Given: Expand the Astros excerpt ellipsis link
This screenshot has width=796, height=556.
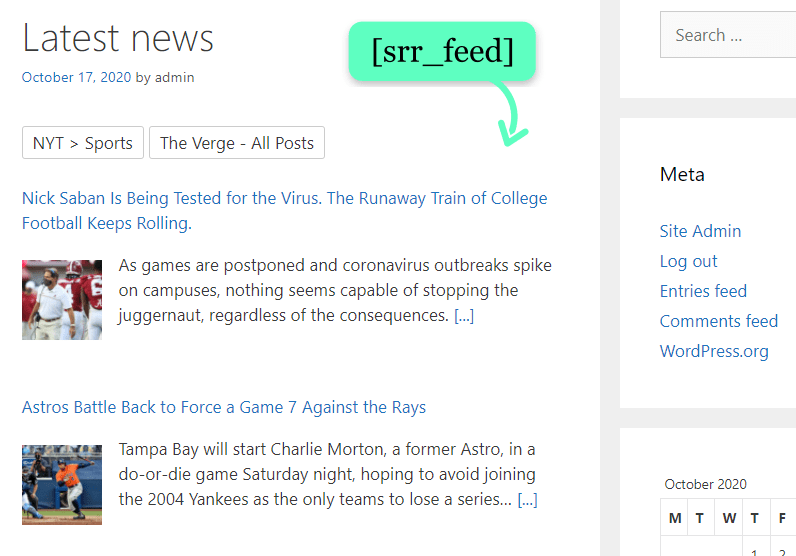Looking at the screenshot, I should click(527, 499).
